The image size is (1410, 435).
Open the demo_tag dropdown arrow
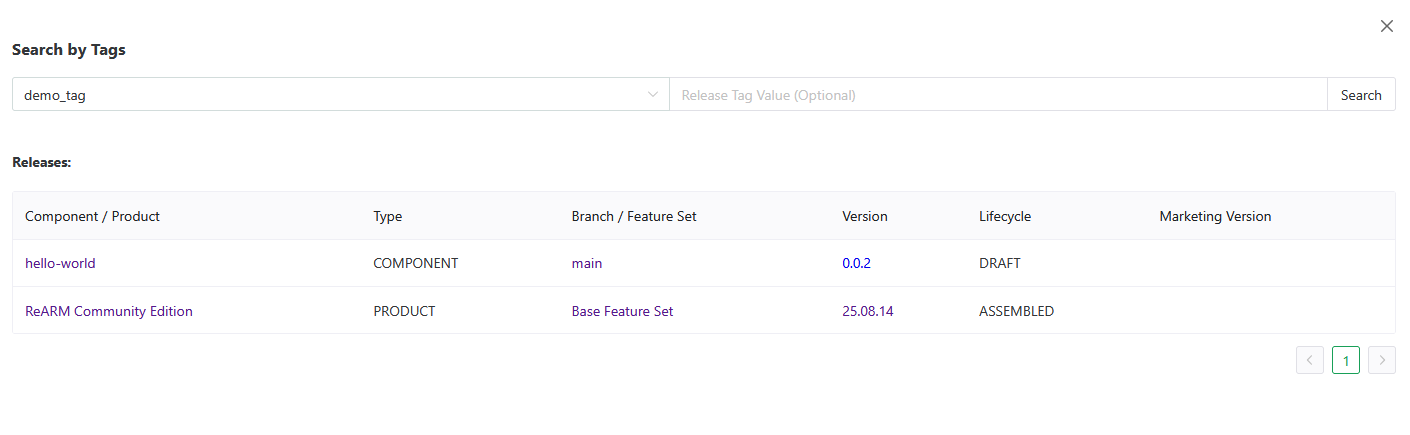(x=653, y=95)
